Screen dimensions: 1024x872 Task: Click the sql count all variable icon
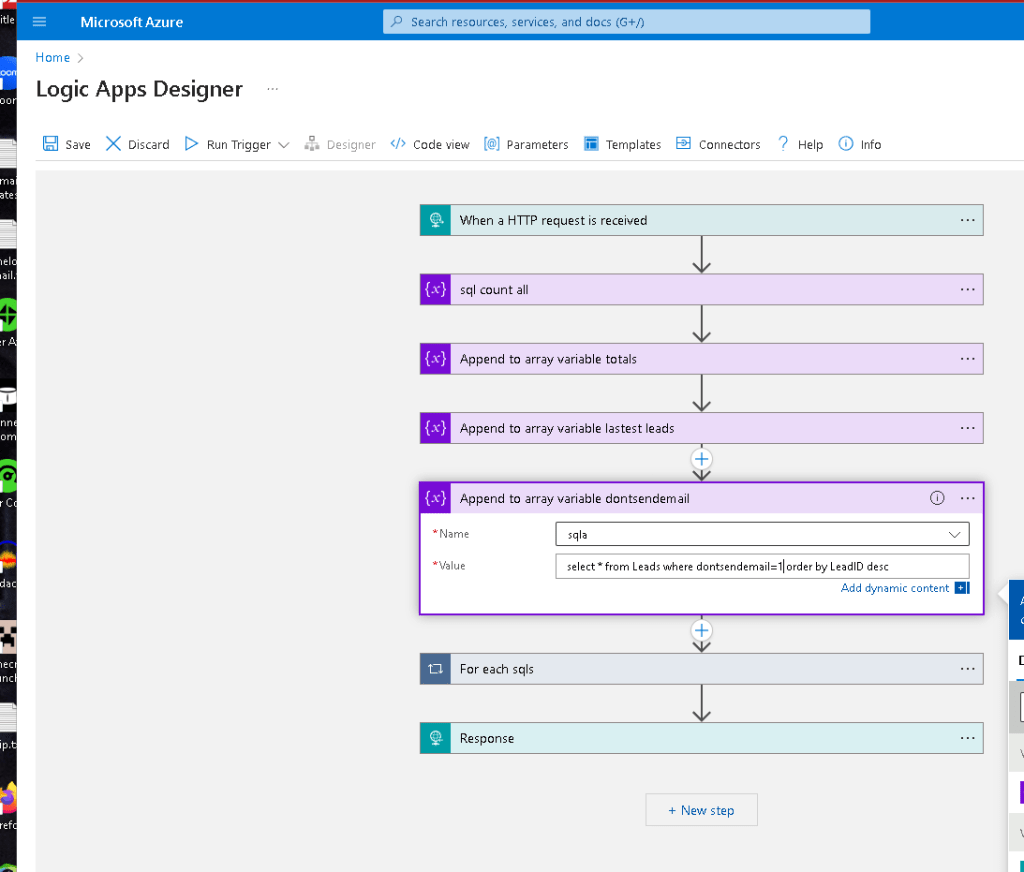(436, 289)
